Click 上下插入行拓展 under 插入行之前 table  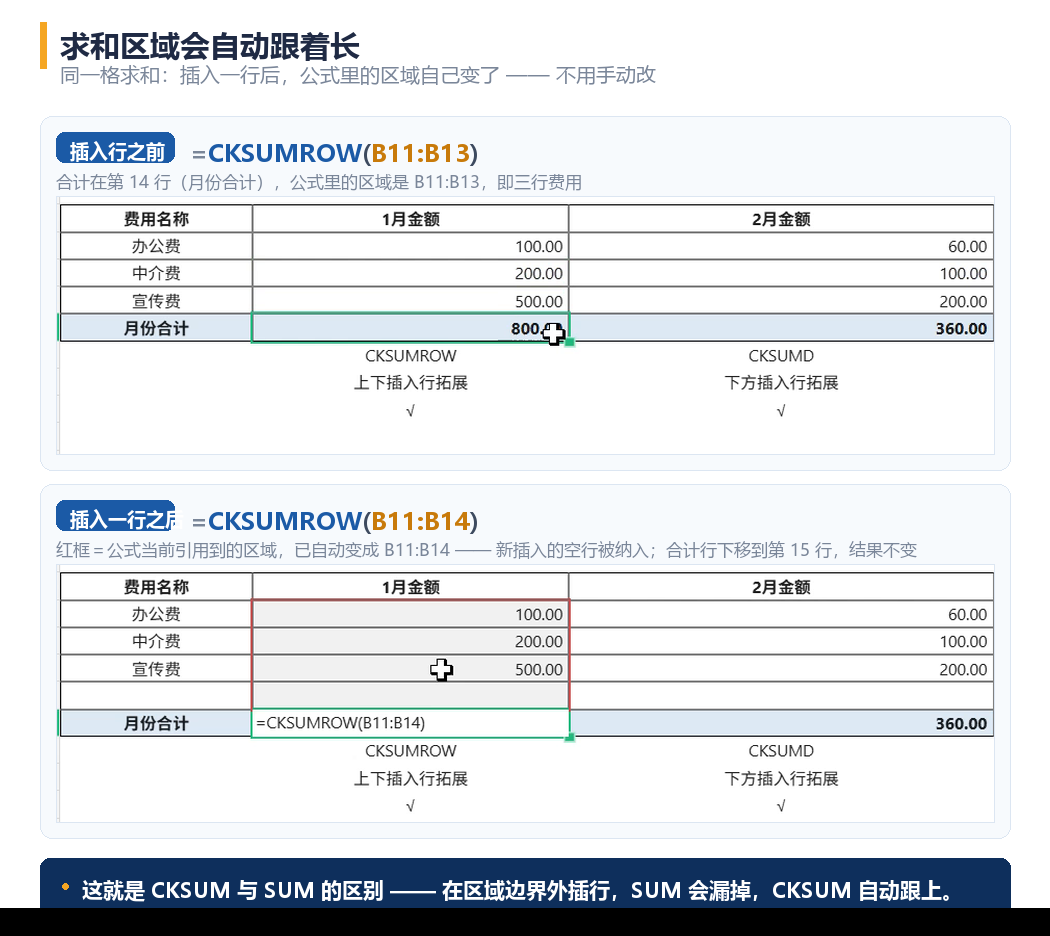point(410,383)
